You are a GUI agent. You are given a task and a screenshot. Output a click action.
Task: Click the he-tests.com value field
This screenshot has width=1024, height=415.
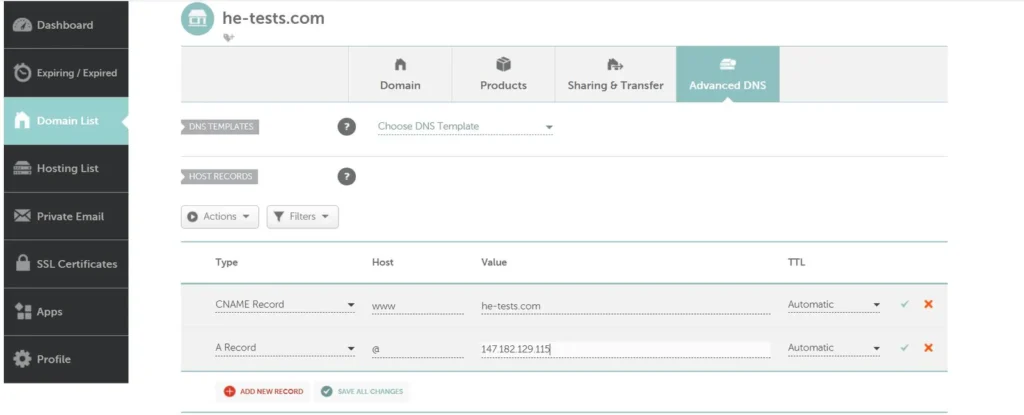[x=626, y=306]
